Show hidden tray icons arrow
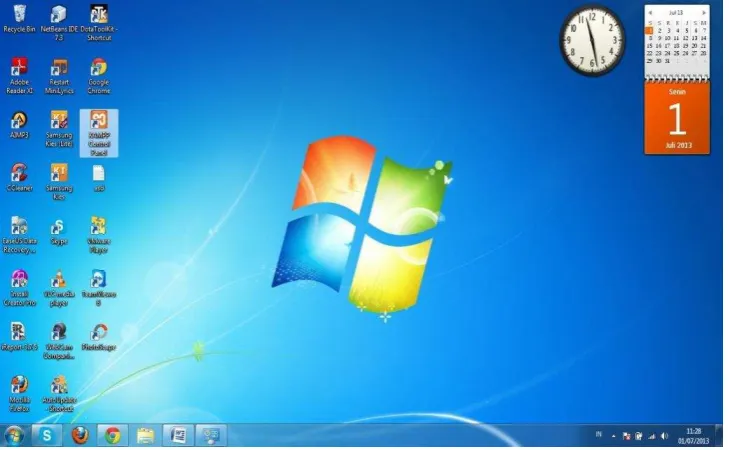 (614, 436)
